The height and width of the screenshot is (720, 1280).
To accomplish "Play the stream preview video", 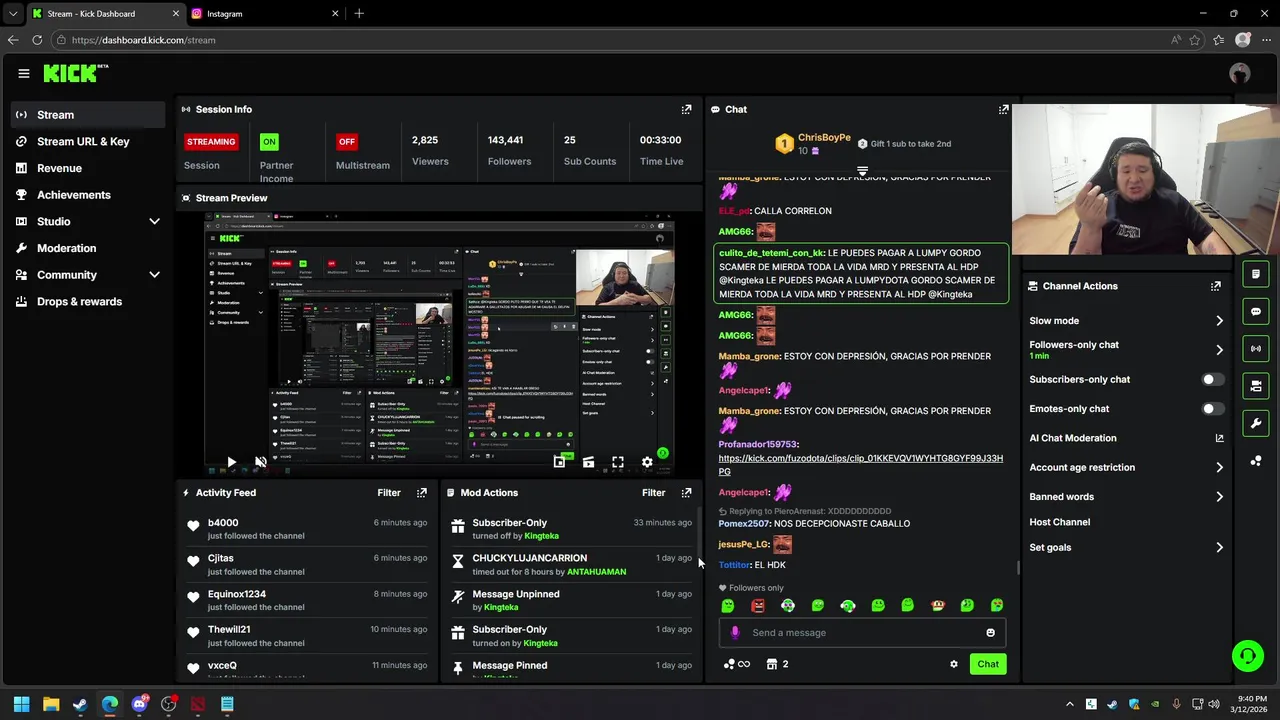I will click(x=231, y=462).
